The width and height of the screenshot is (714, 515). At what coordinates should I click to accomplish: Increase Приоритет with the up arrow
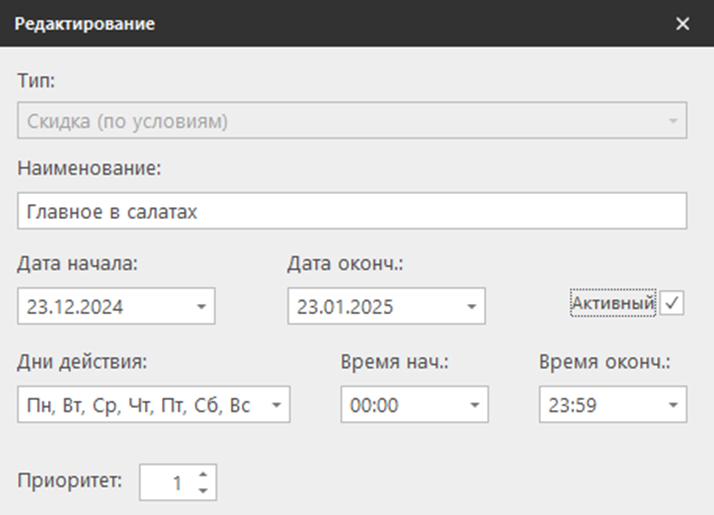coord(203,475)
